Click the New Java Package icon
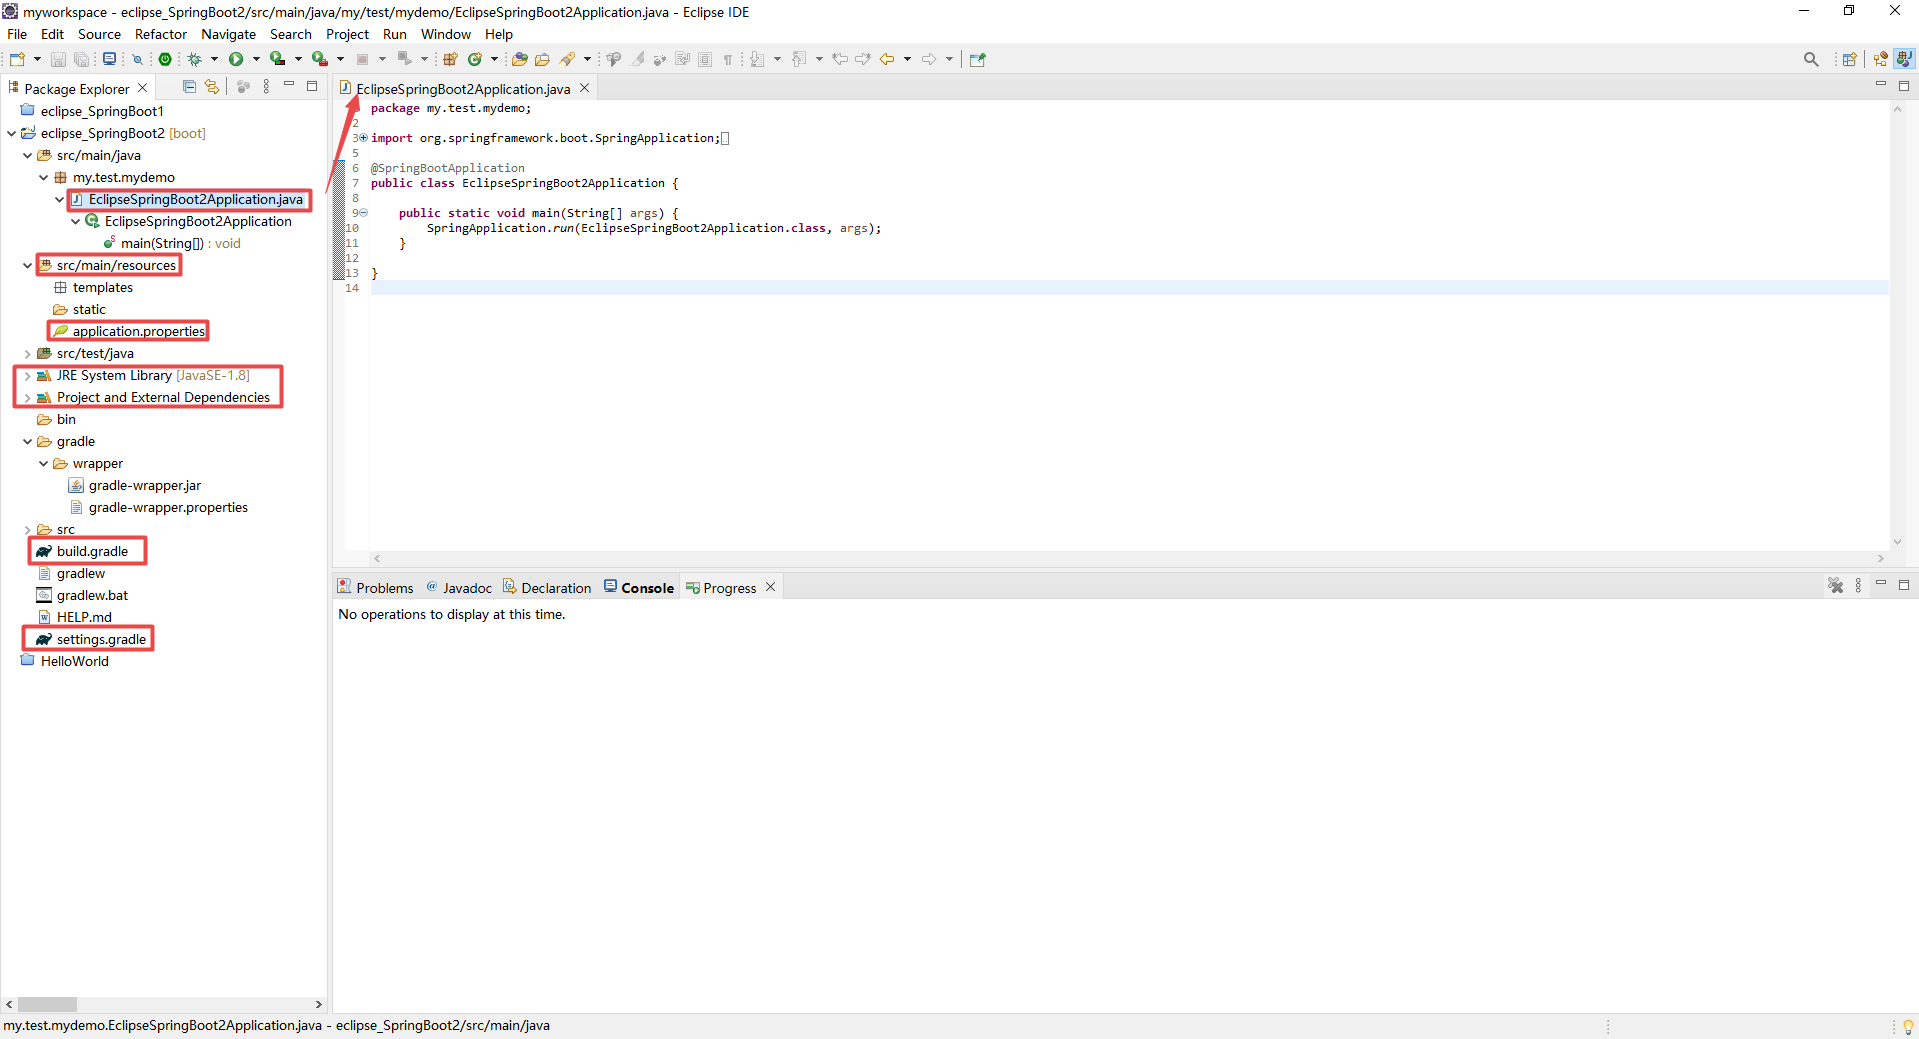Screen dimensions: 1919x1039 pyautogui.click(x=450, y=59)
